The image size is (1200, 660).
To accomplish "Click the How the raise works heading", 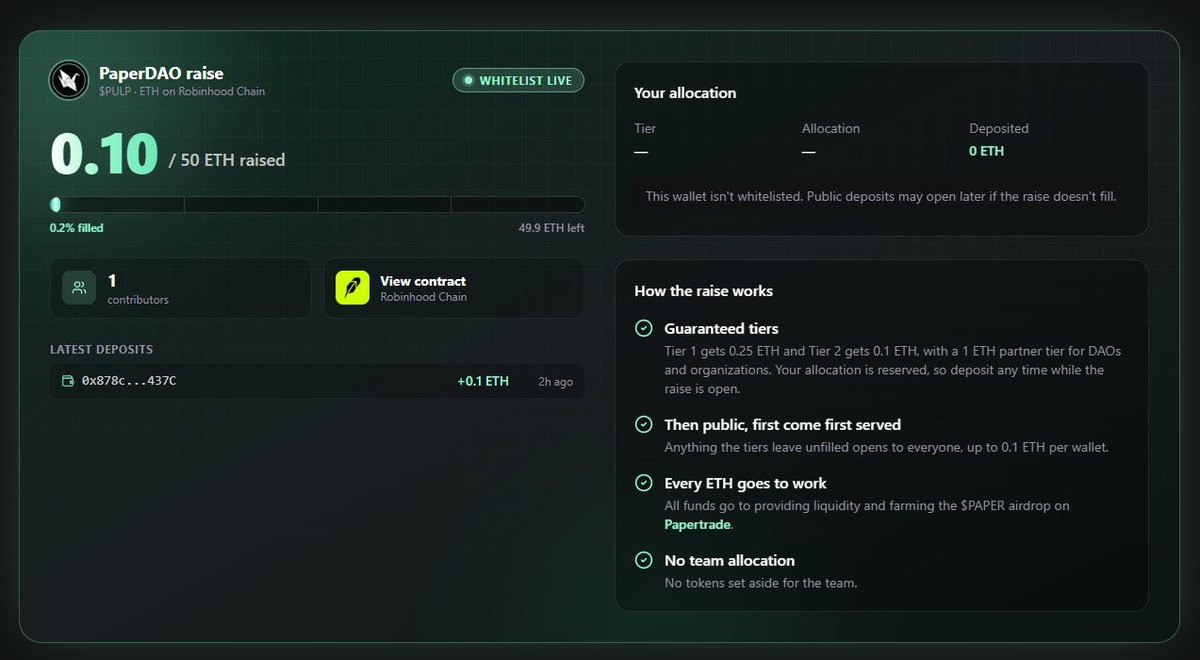I will click(x=704, y=291).
